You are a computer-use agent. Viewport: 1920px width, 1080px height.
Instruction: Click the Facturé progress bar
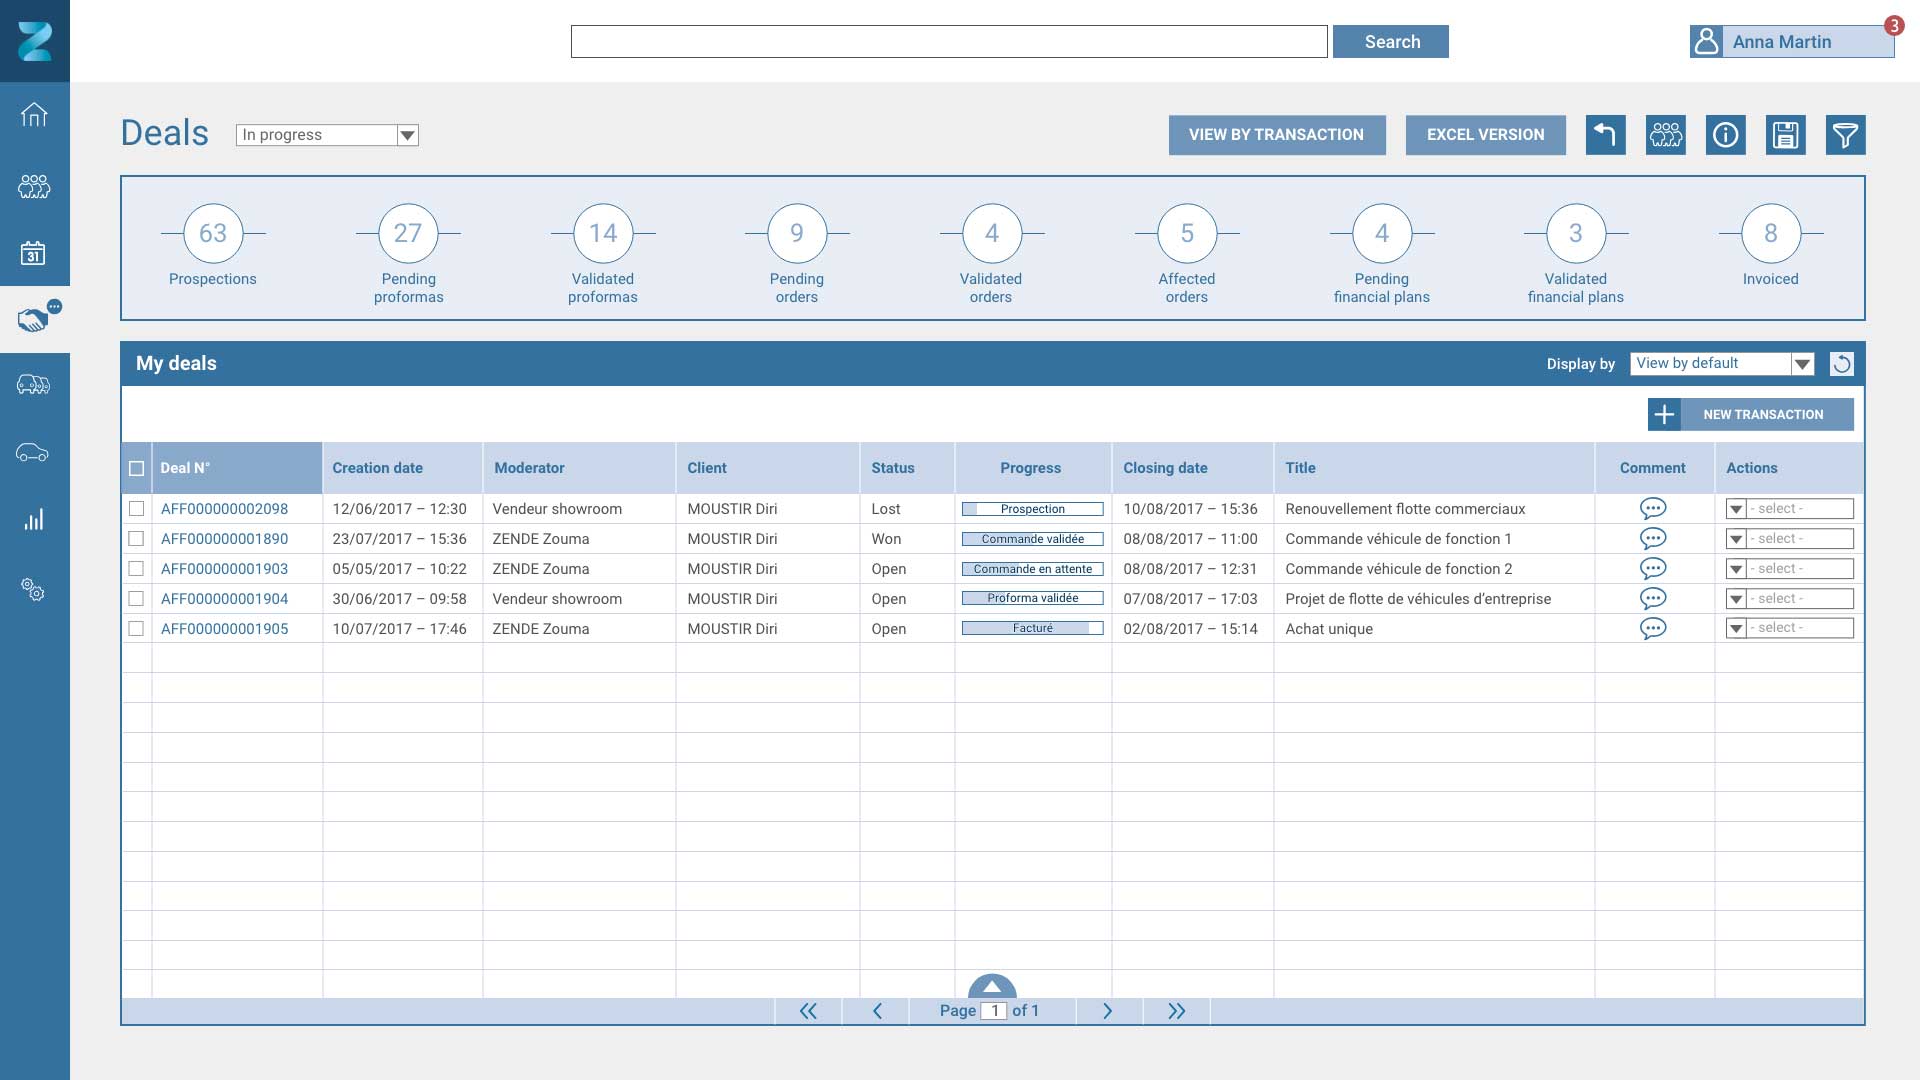(x=1032, y=629)
